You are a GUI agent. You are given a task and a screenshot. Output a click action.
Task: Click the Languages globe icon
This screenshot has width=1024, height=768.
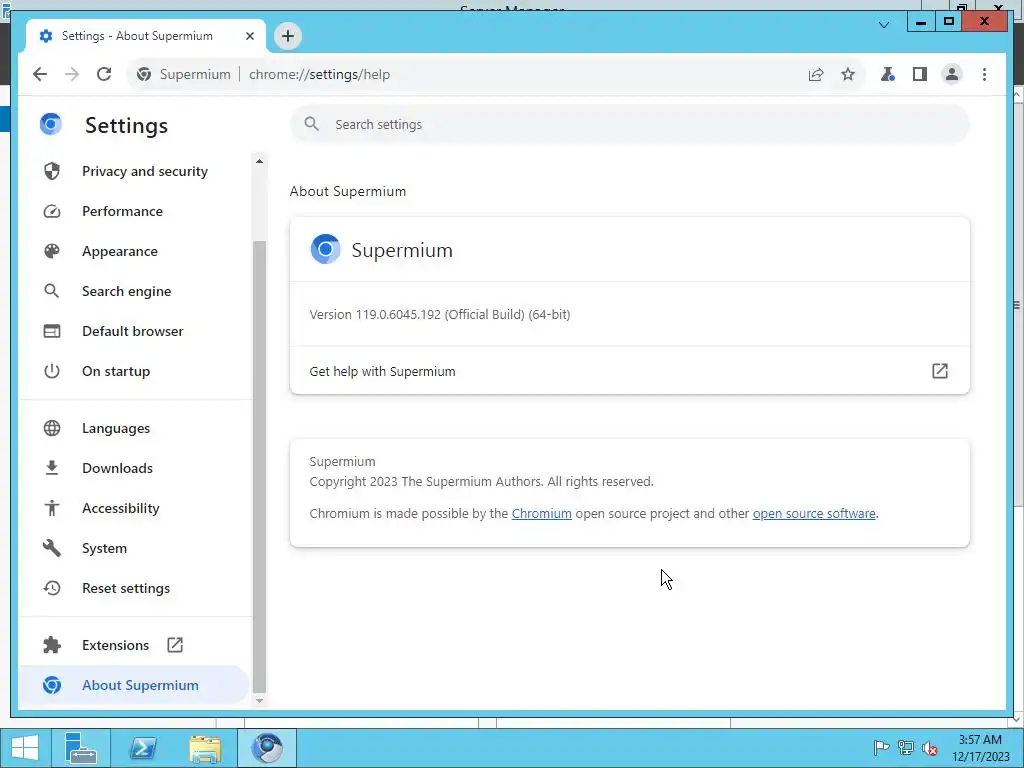[52, 428]
